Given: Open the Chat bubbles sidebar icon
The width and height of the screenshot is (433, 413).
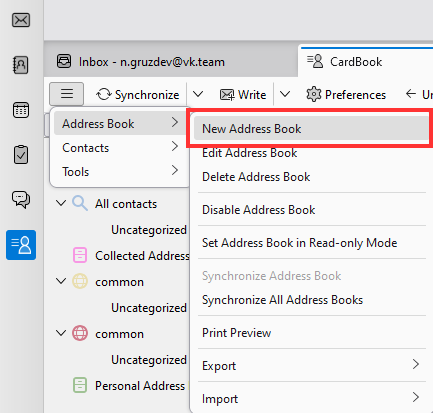Looking at the screenshot, I should tap(21, 199).
